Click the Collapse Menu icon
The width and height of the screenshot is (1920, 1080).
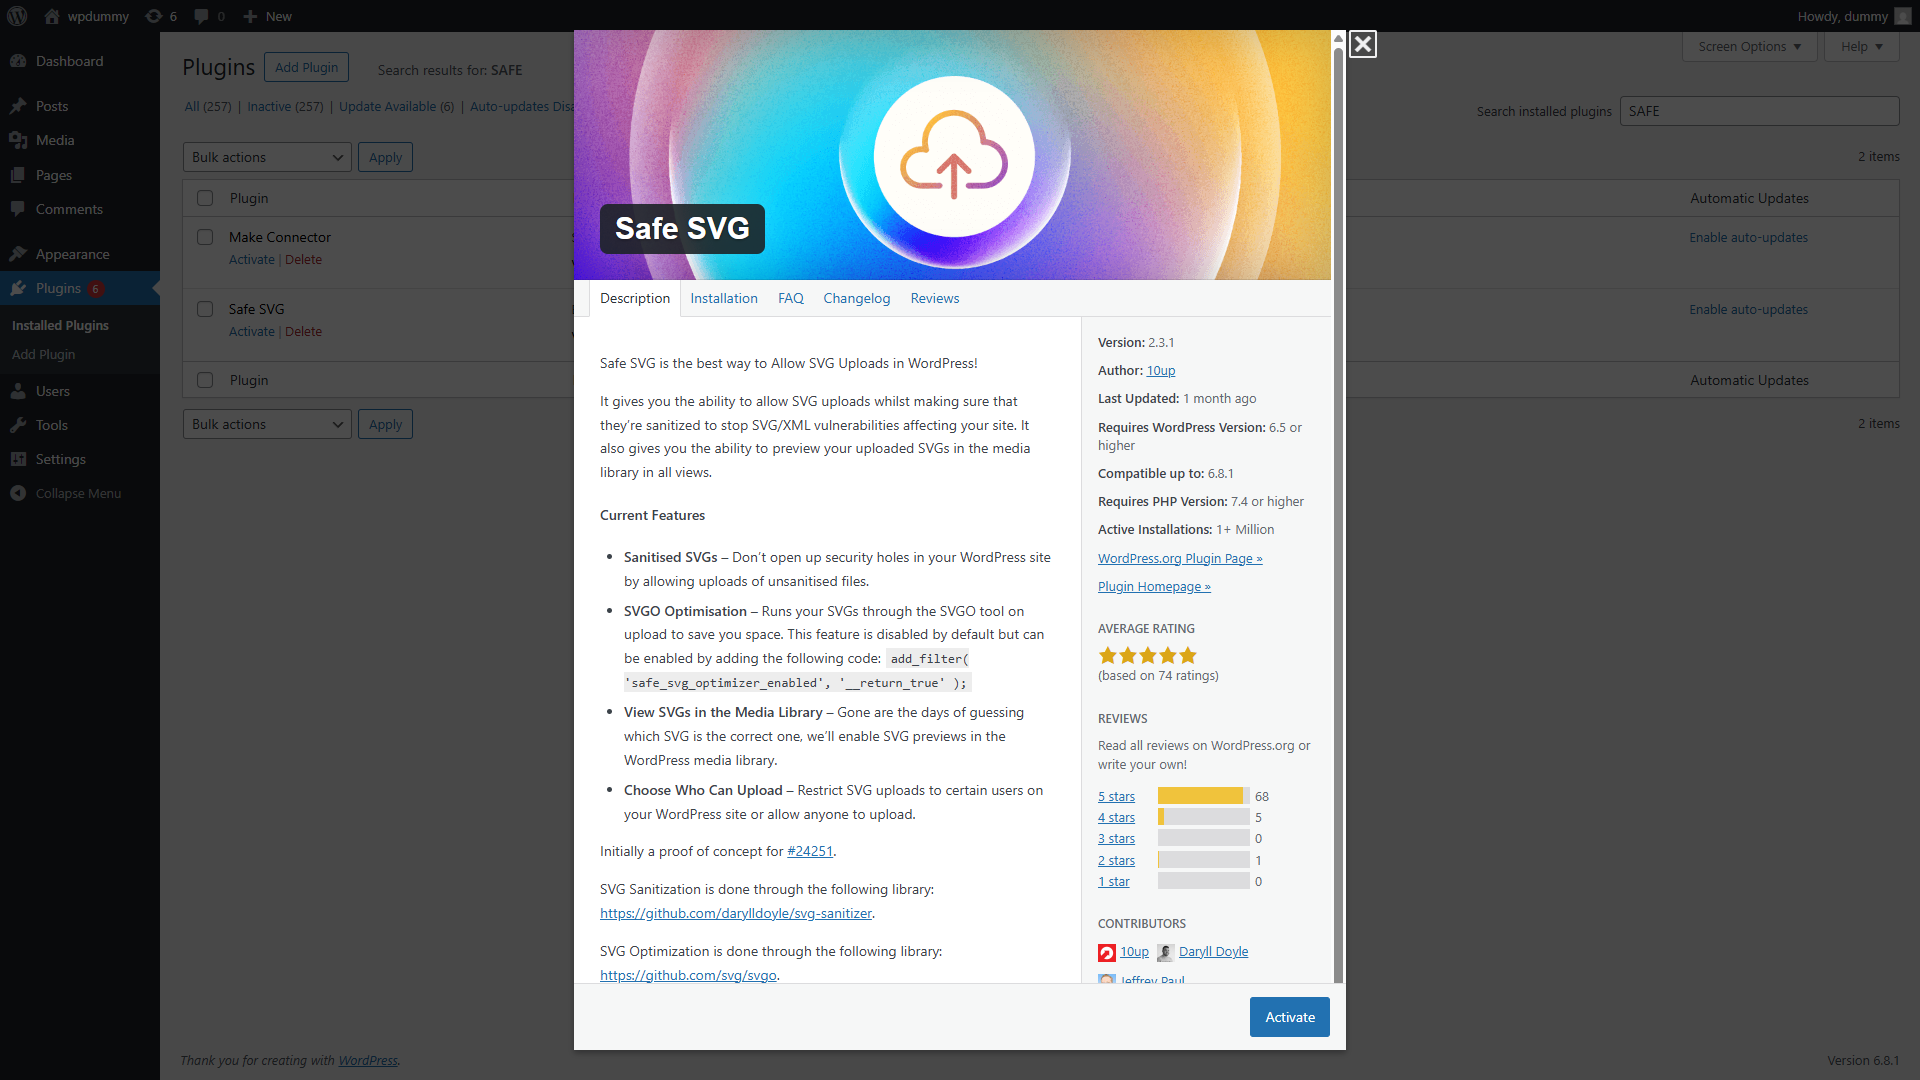click(x=18, y=493)
